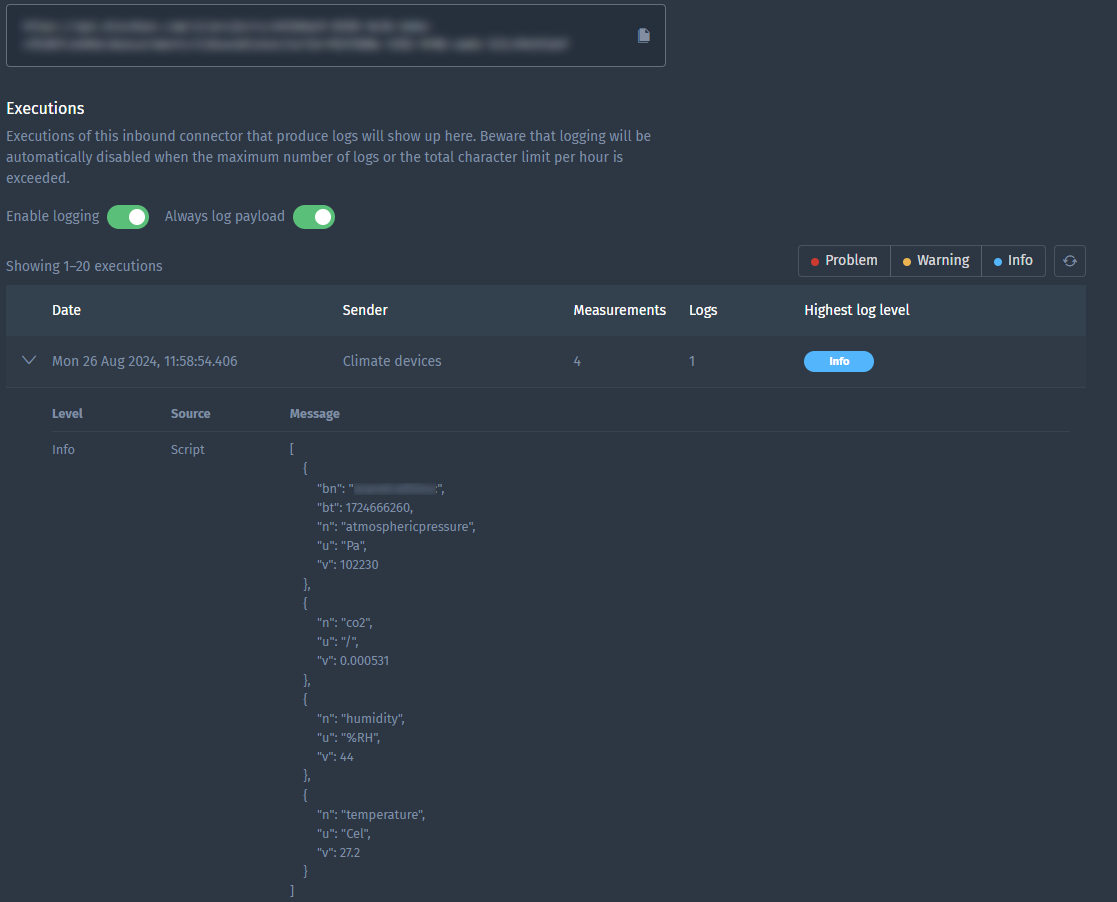Click the Highest log level column header
The image size is (1117, 902).
856,310
